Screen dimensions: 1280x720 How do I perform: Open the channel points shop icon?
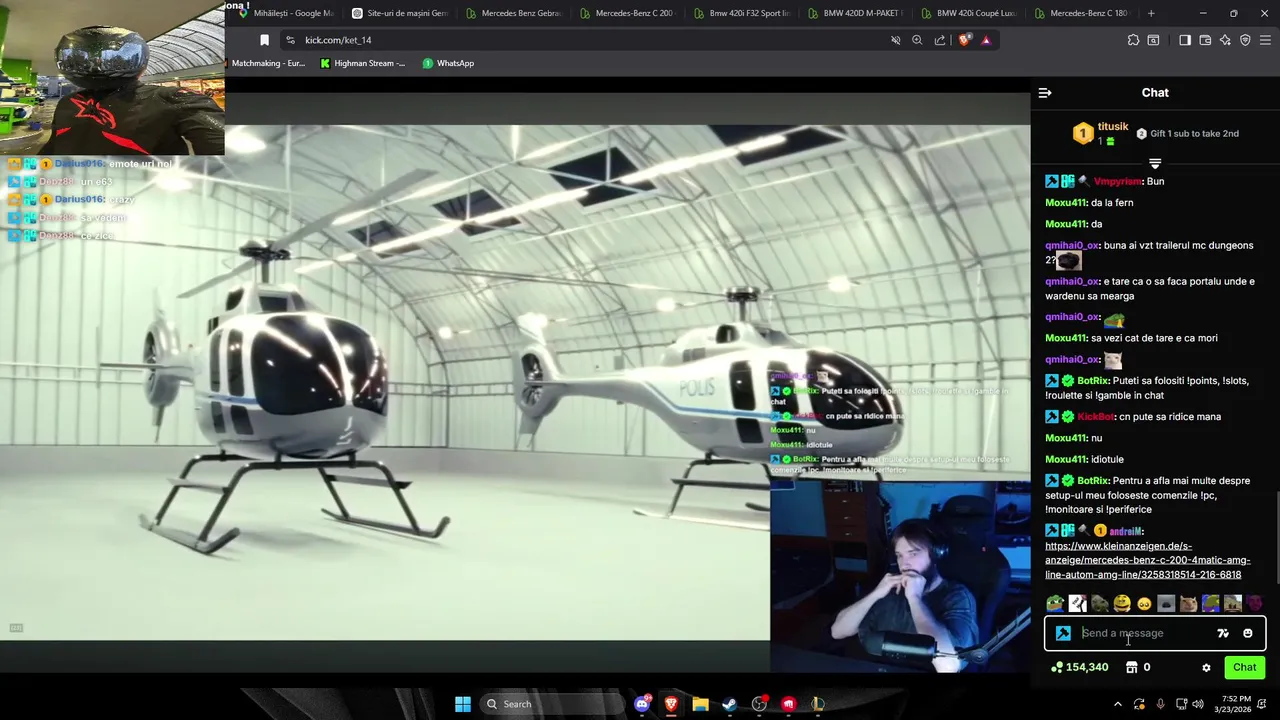(1131, 667)
